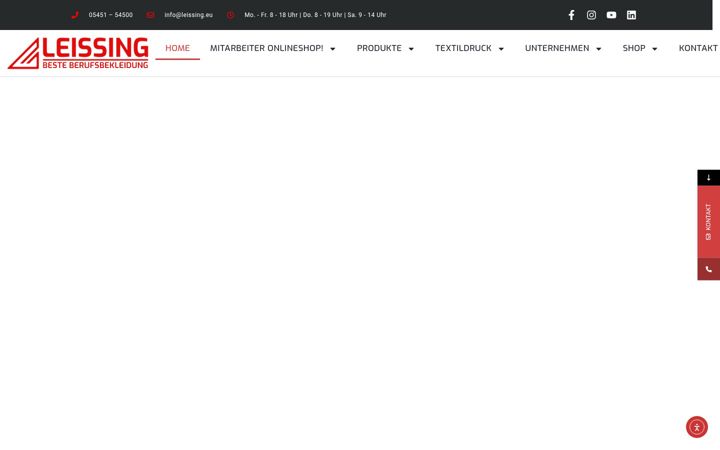Open the Unternehmen menu item

pyautogui.click(x=557, y=48)
